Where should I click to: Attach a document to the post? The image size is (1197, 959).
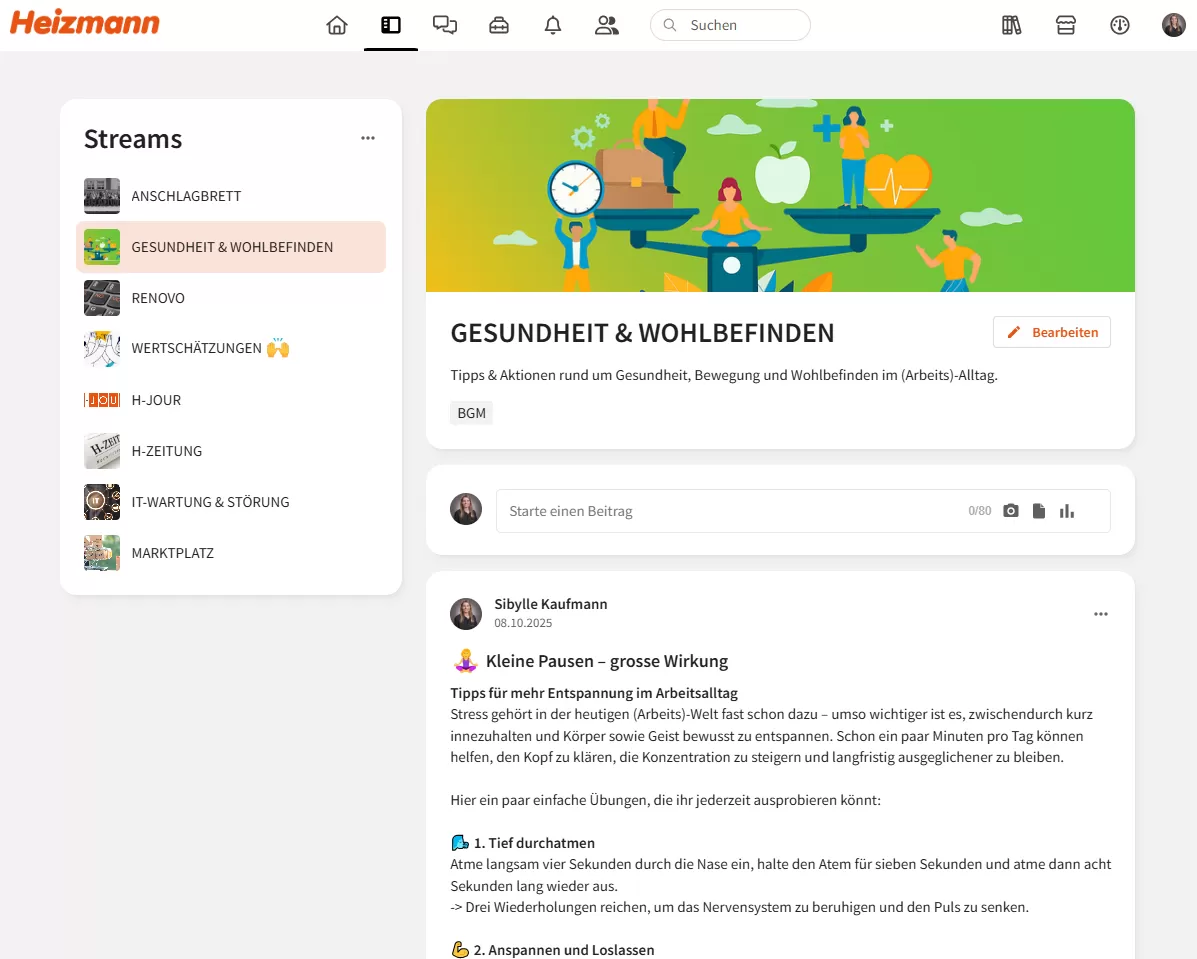tap(1039, 511)
